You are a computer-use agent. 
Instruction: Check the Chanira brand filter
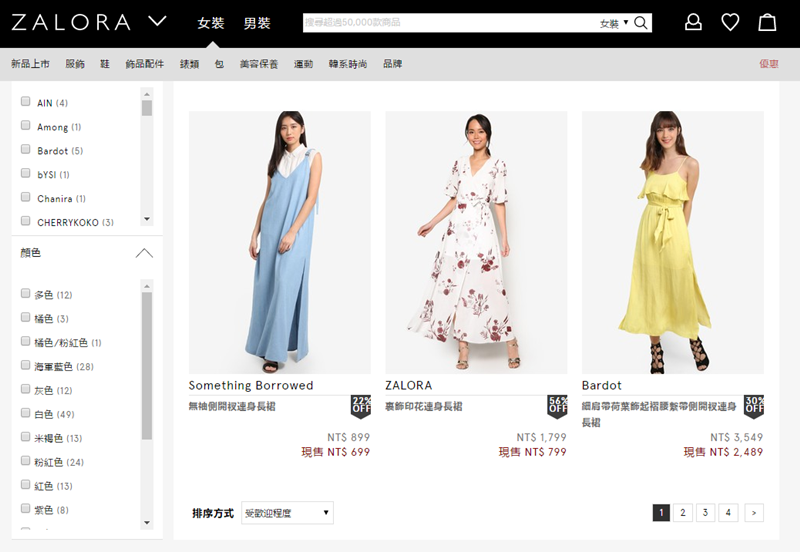pos(25,197)
